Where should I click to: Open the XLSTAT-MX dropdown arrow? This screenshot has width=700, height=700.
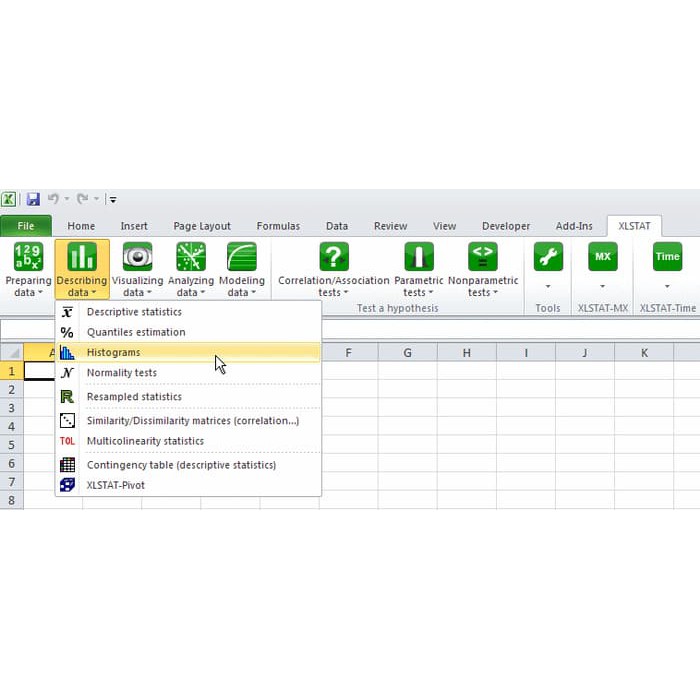[x=602, y=286]
